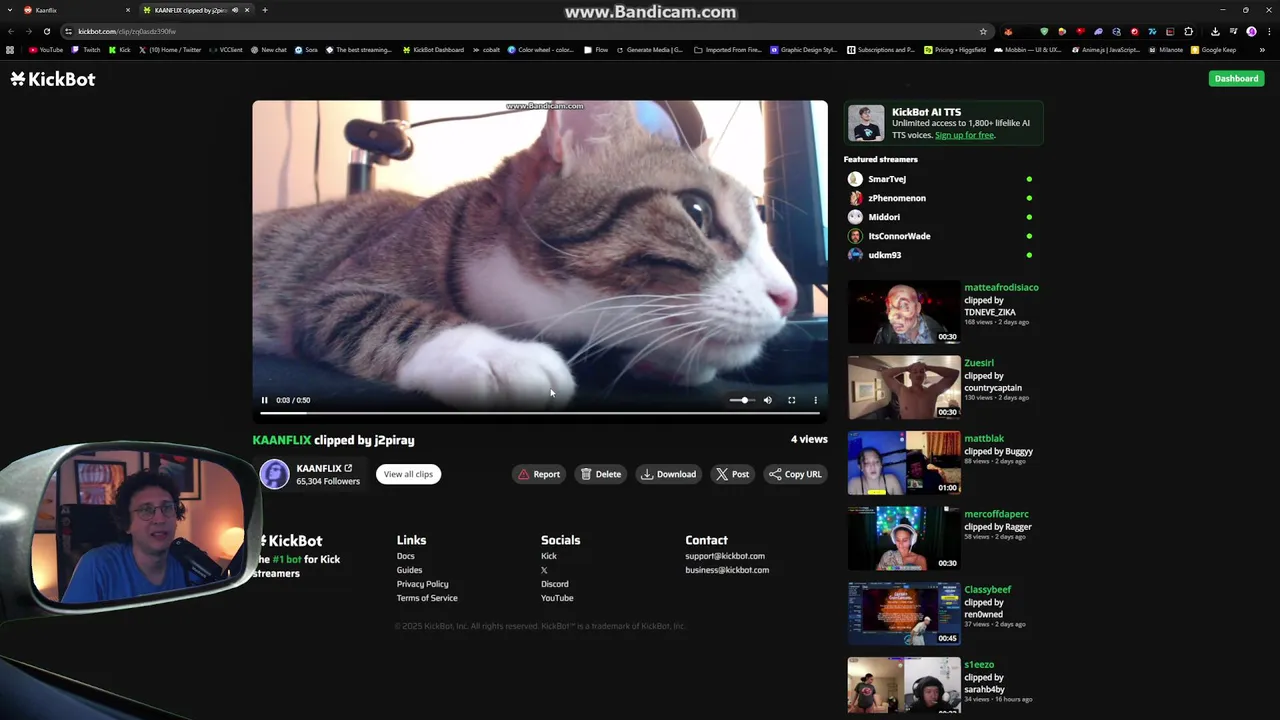Open the green Dashboard button
The image size is (1280, 720).
tap(1236, 79)
